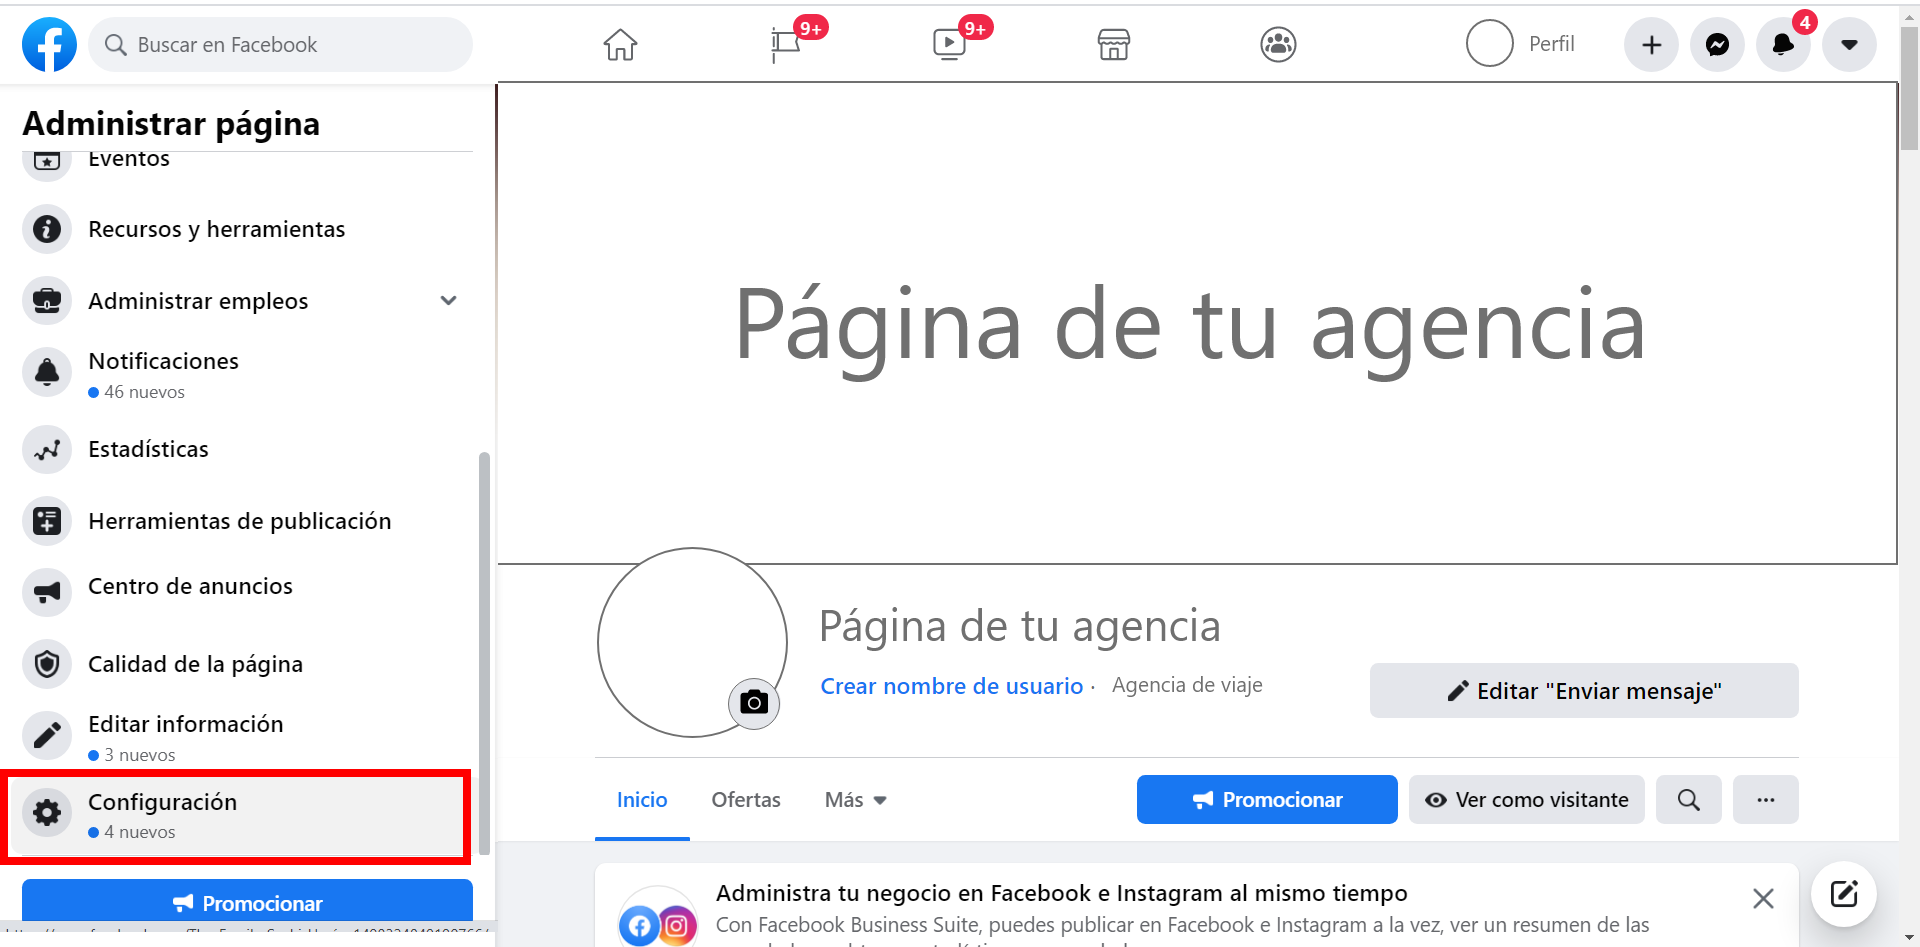Click the camera icon on profile picture
The image size is (1920, 947).
pyautogui.click(x=754, y=703)
